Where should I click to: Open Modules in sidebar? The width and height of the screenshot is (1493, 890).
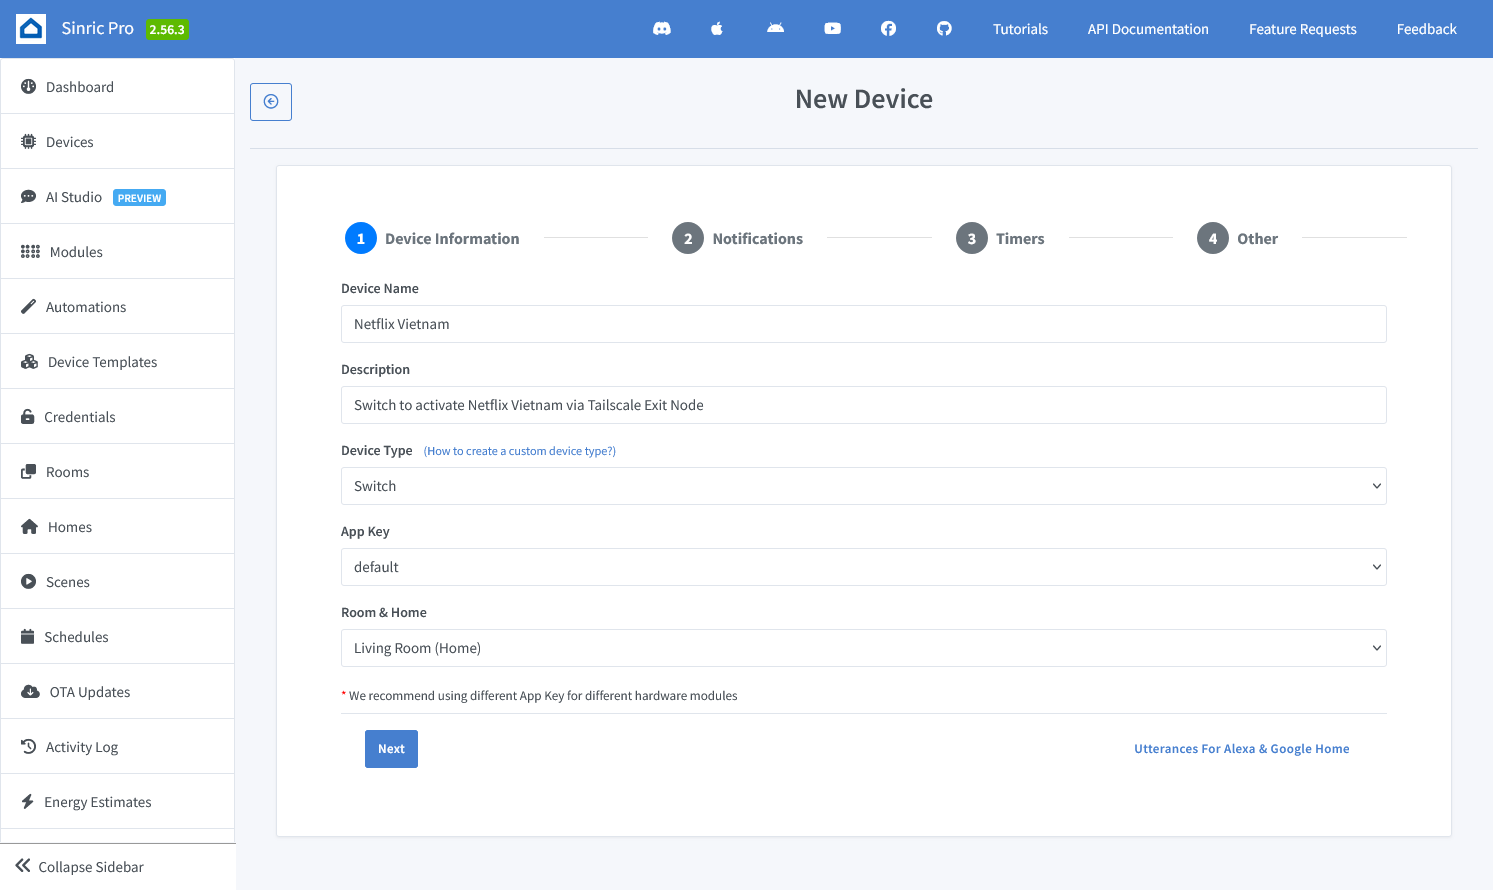pyautogui.click(x=118, y=252)
